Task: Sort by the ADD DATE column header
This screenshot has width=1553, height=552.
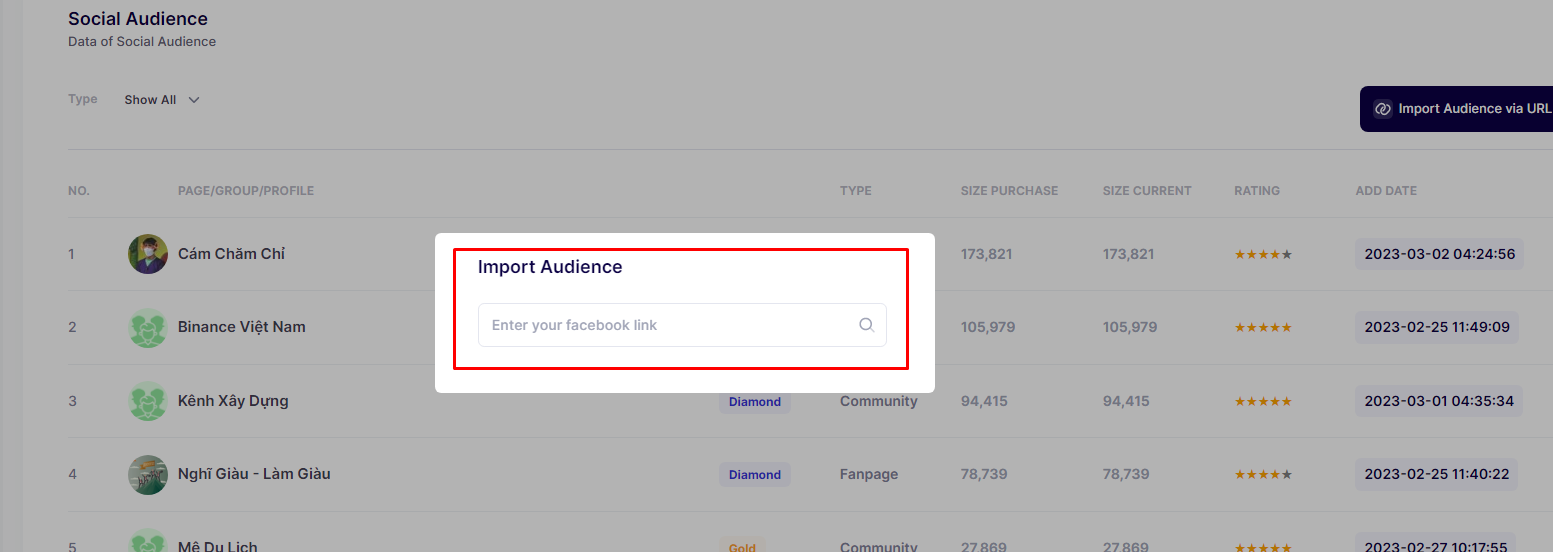Action: click(1386, 191)
